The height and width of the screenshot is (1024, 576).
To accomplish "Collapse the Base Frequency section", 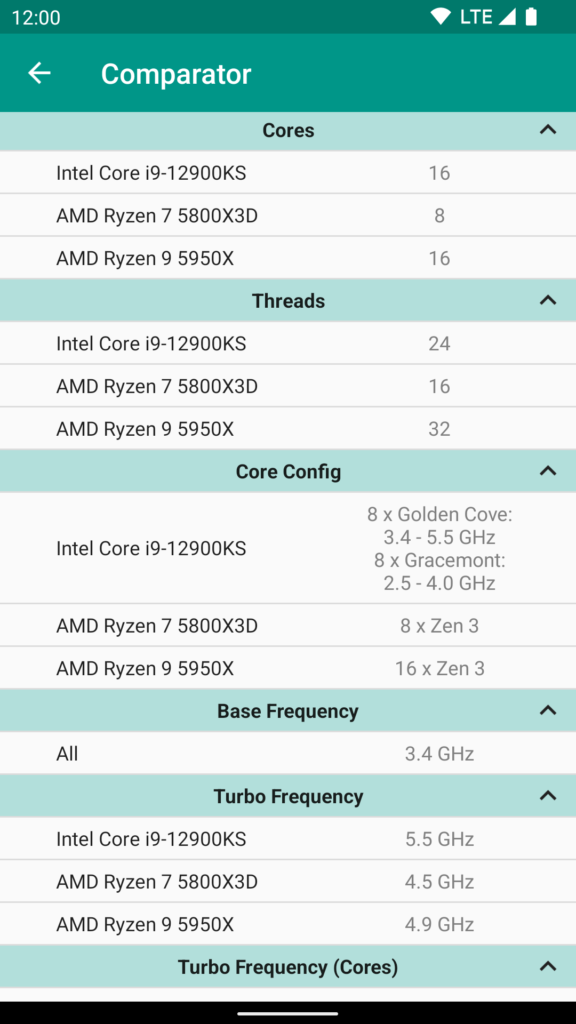I will tap(547, 710).
